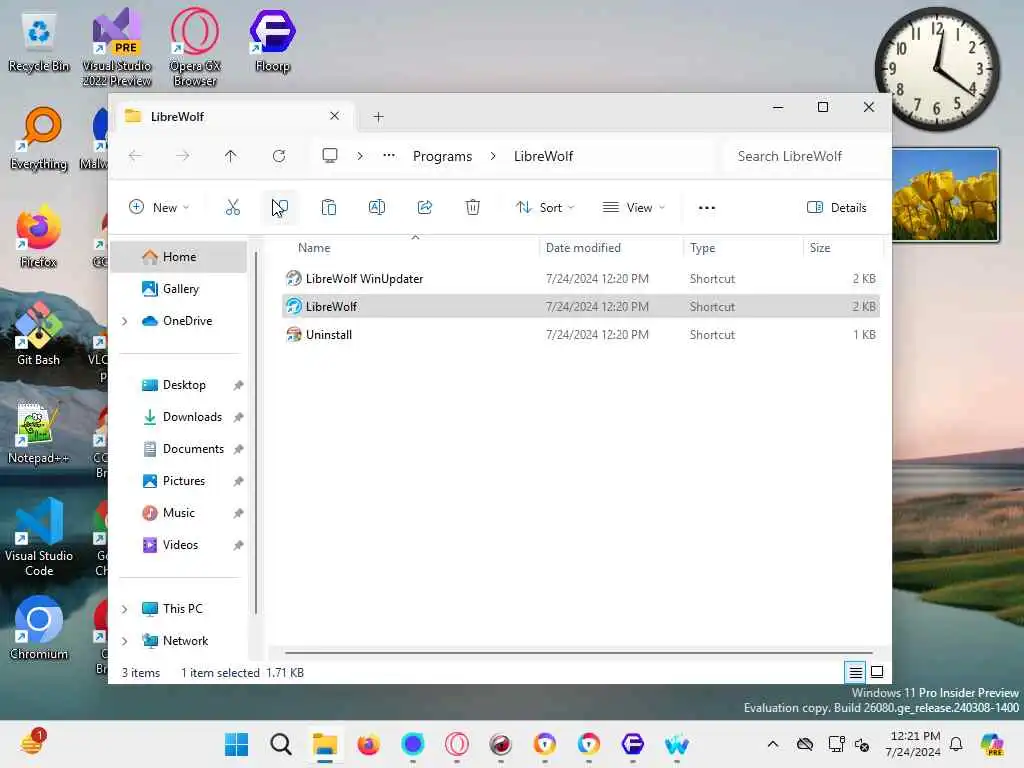This screenshot has height=768, width=1024.
Task: Open Recycle Bin desktop icon
Action: [x=39, y=41]
